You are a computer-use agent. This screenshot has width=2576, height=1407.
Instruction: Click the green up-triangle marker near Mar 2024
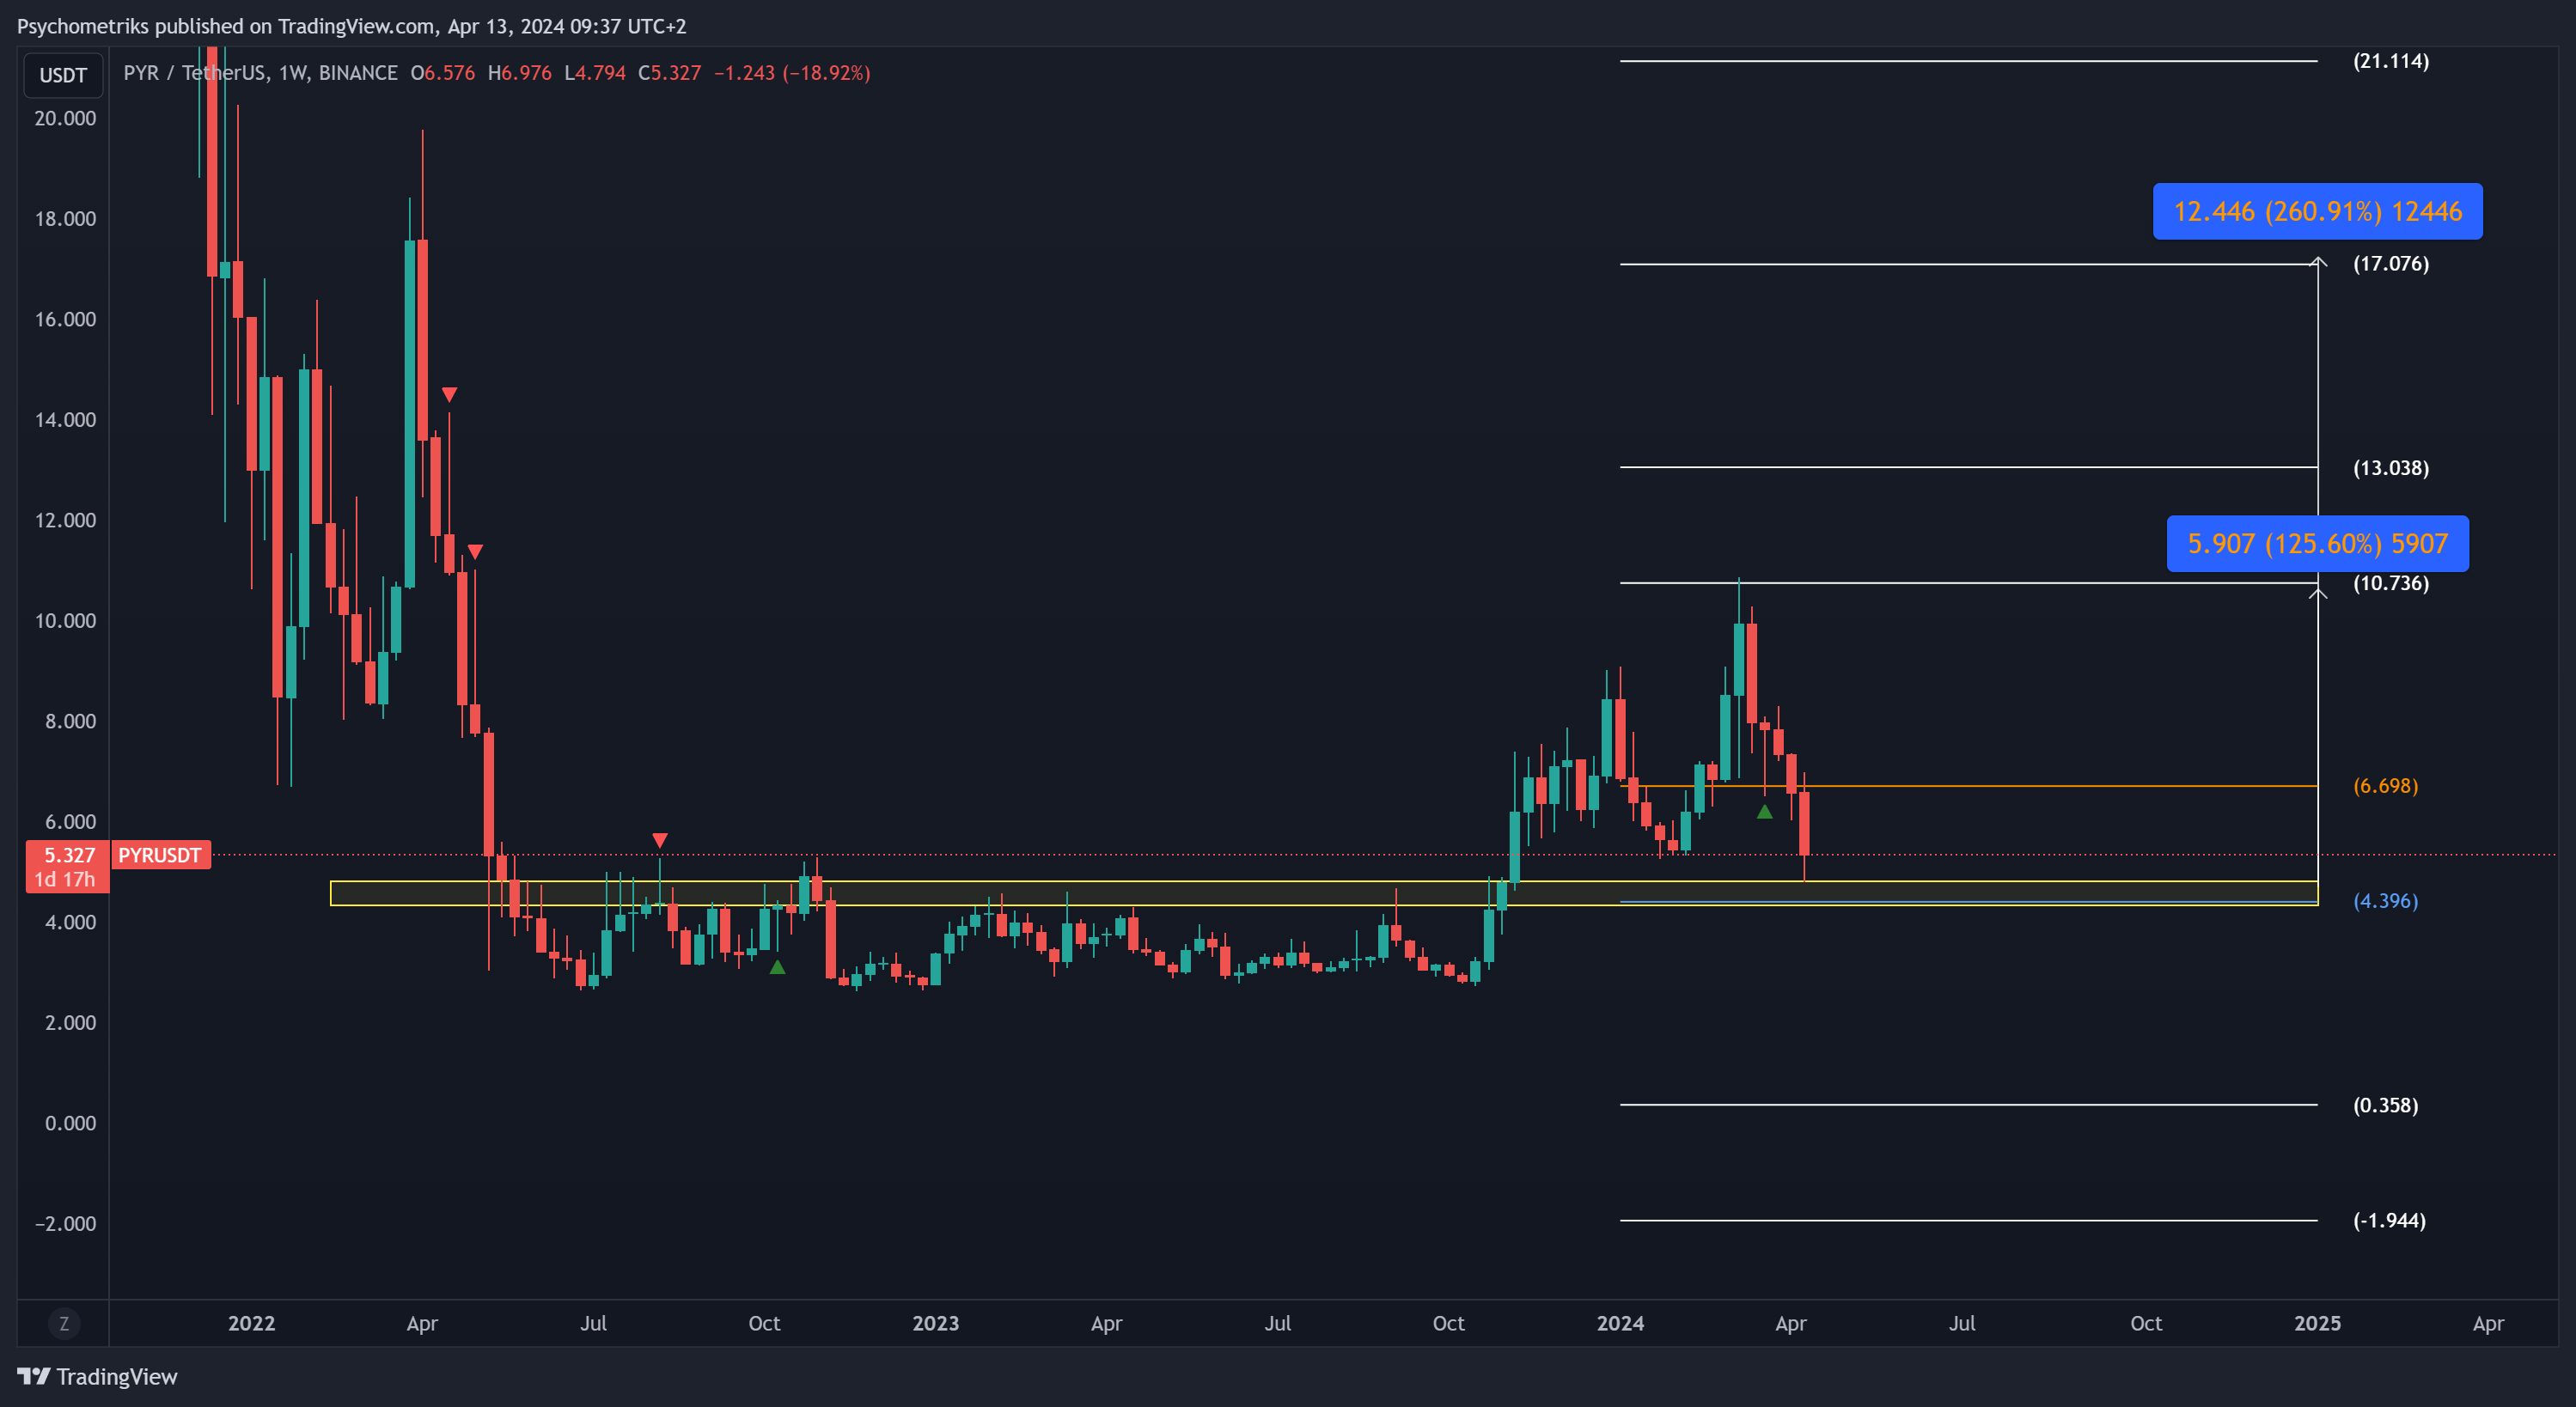(1764, 812)
